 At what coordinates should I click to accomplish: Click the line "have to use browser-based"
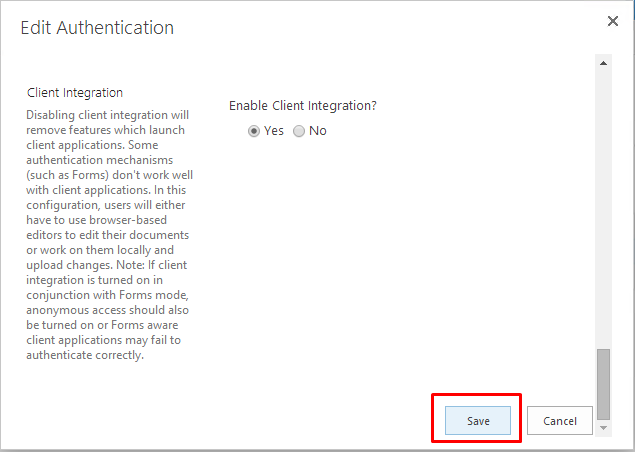pos(97,220)
